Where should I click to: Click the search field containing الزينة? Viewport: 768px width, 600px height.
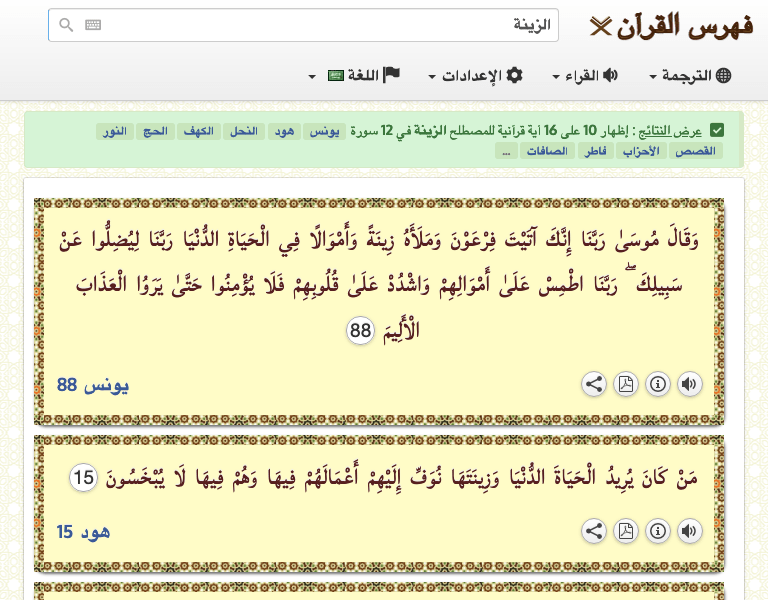click(x=320, y=25)
